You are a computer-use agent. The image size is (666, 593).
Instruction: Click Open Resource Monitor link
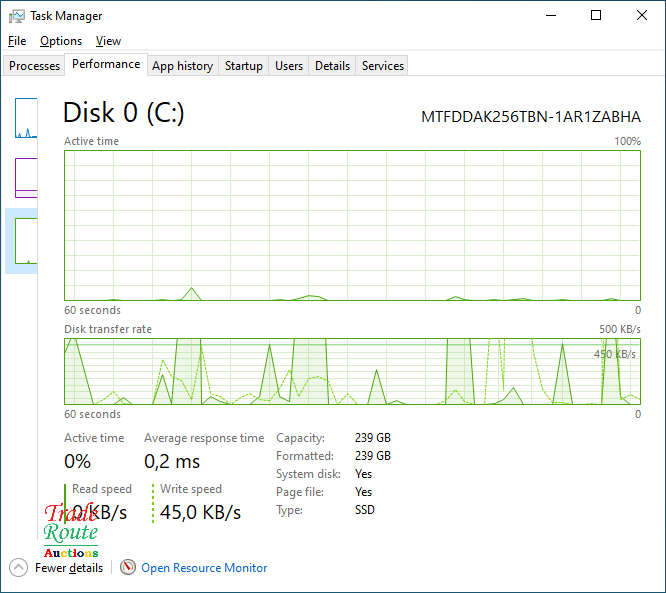204,568
